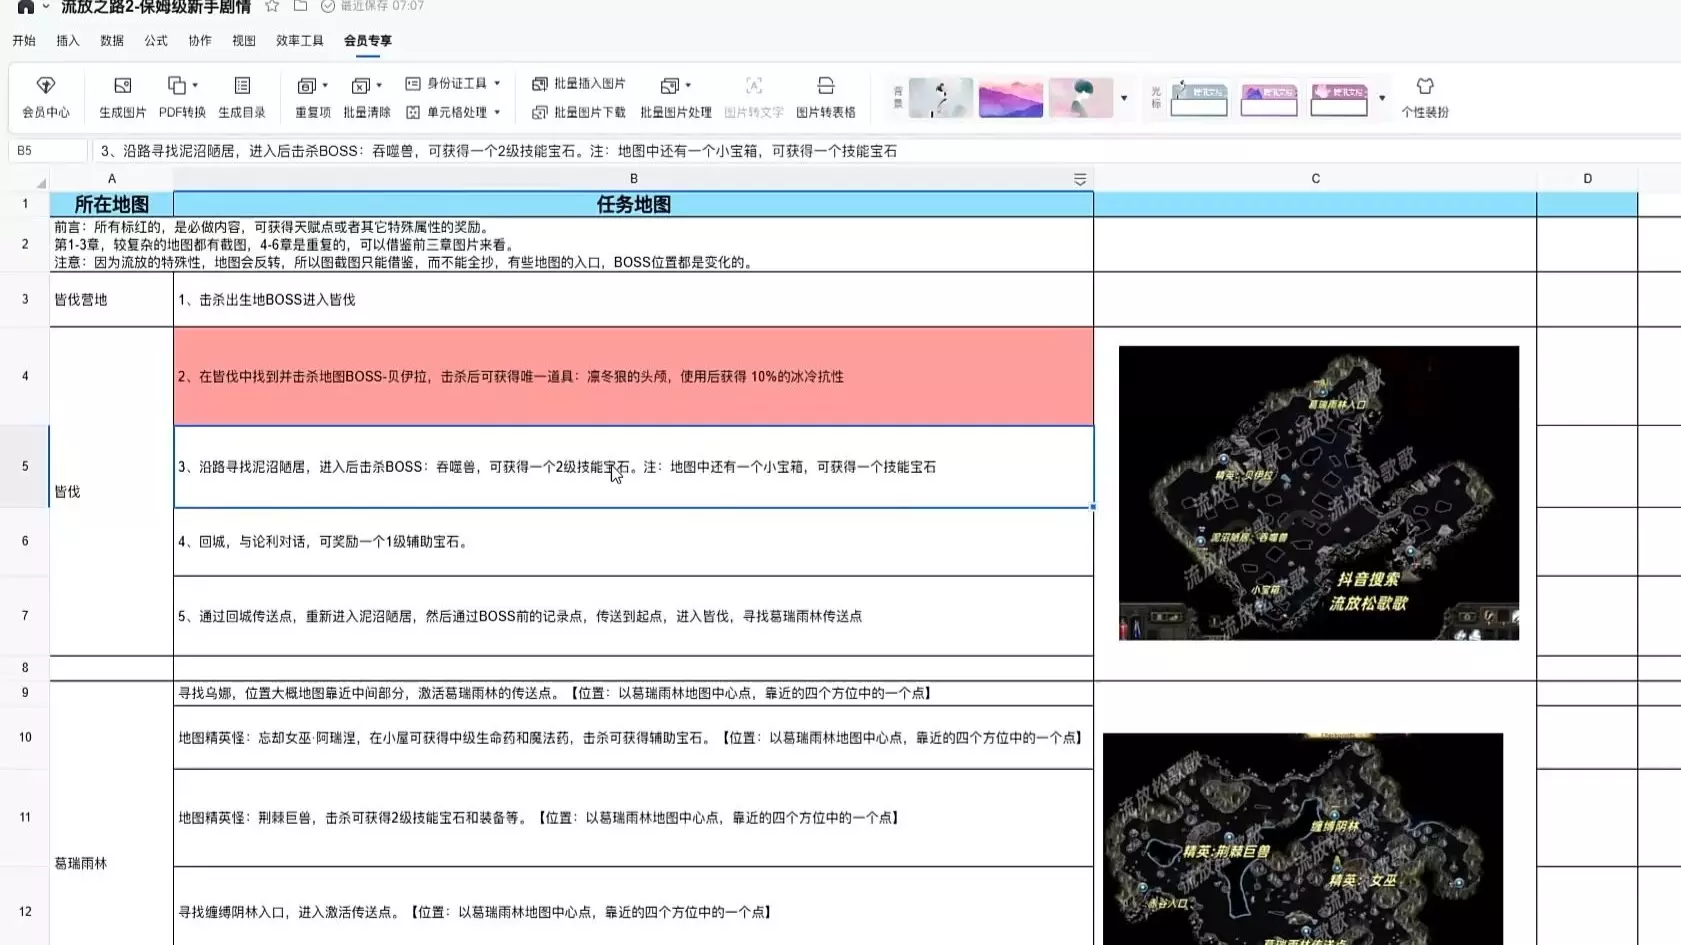1681x945 pixels.
Task: Click the save status check icon
Action: [x=328, y=6]
